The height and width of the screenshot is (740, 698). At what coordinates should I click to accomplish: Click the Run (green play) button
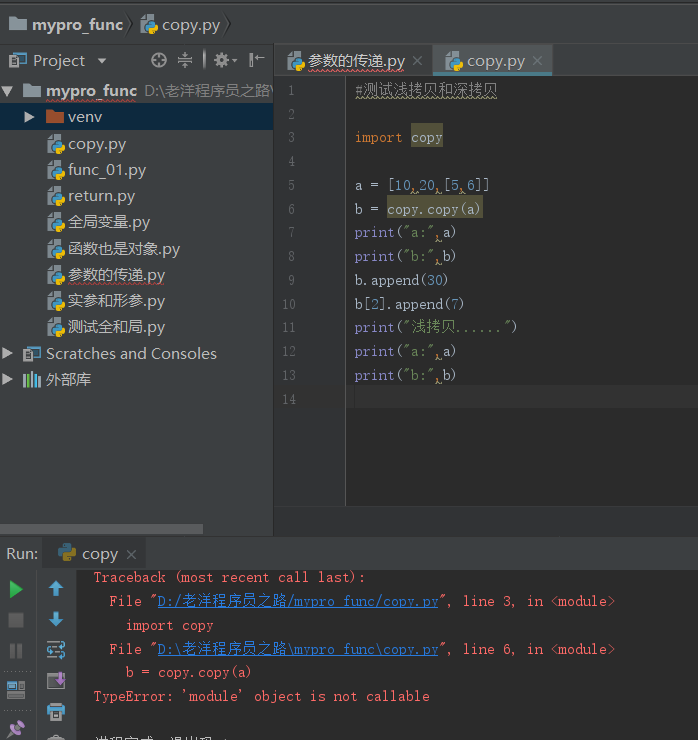(x=16, y=589)
